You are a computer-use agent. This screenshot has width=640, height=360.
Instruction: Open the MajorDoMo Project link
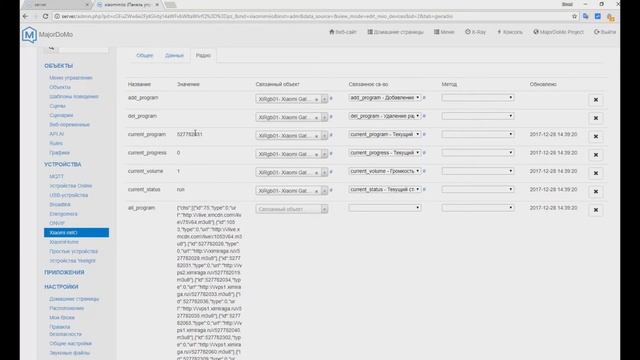[558, 32]
